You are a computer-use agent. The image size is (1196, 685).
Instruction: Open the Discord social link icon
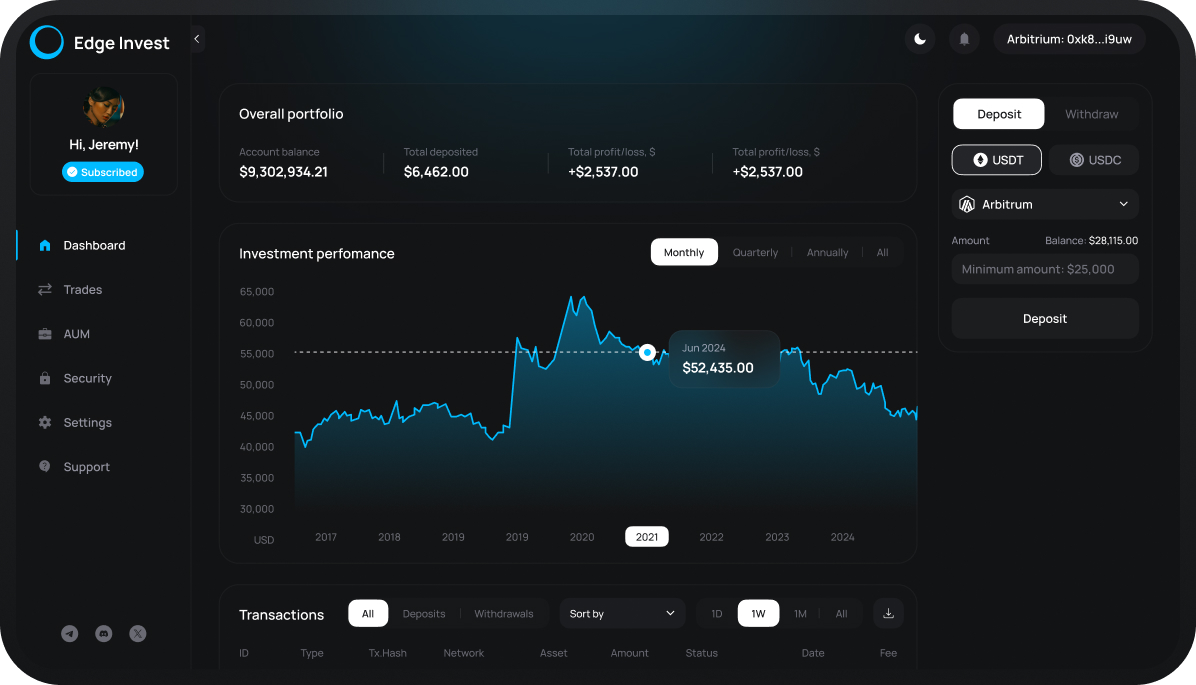103,633
